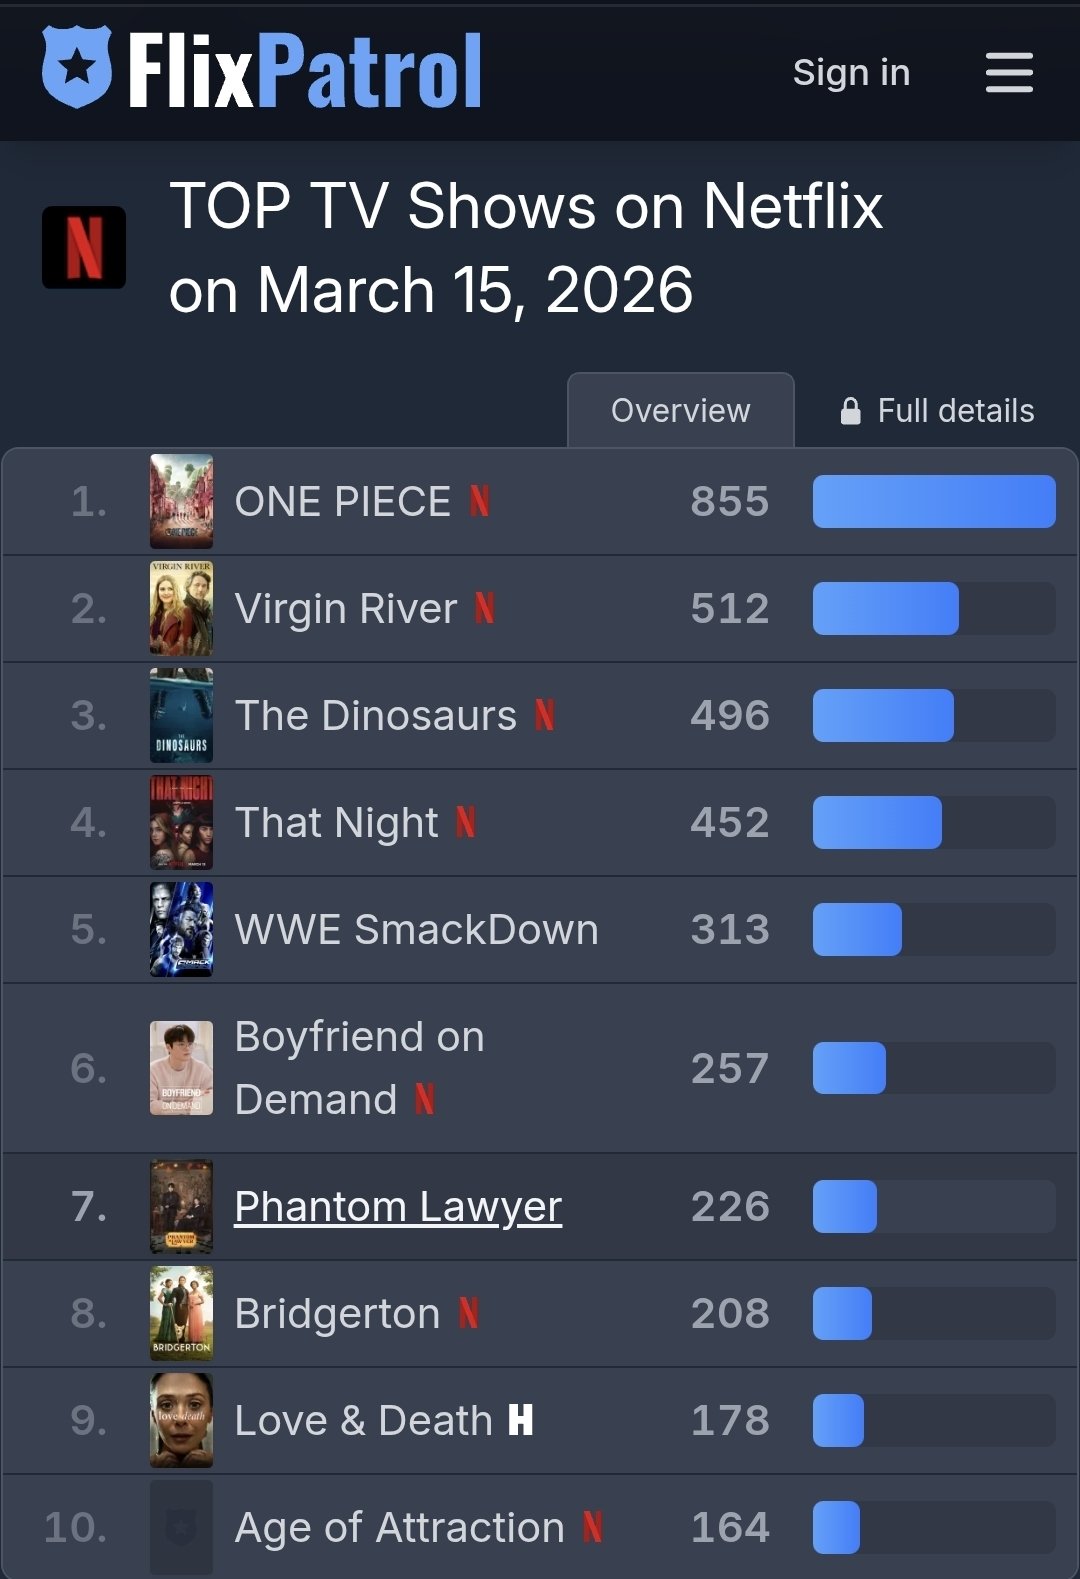1080x1579 pixels.
Task: Open the Full details tab
Action: click(937, 411)
